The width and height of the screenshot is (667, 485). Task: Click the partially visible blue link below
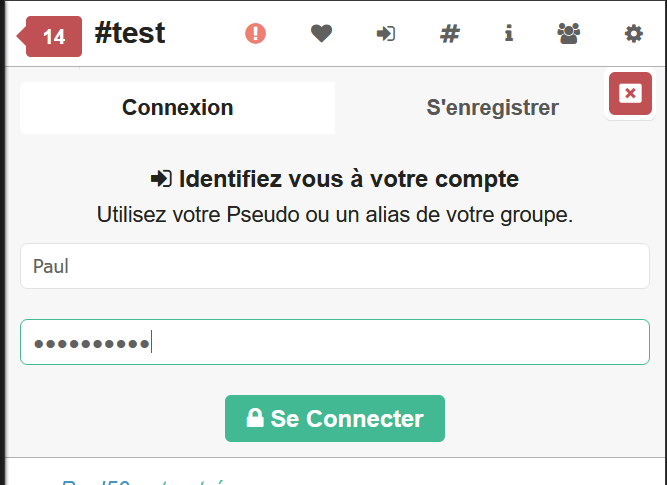[x=140, y=481]
